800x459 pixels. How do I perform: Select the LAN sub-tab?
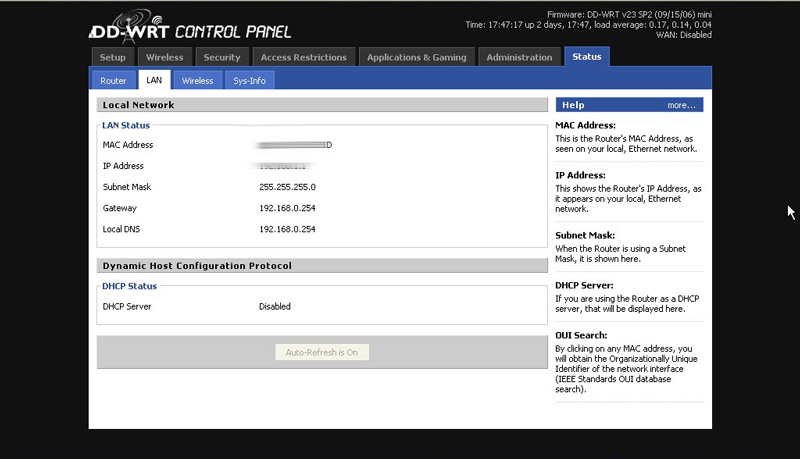click(x=154, y=80)
